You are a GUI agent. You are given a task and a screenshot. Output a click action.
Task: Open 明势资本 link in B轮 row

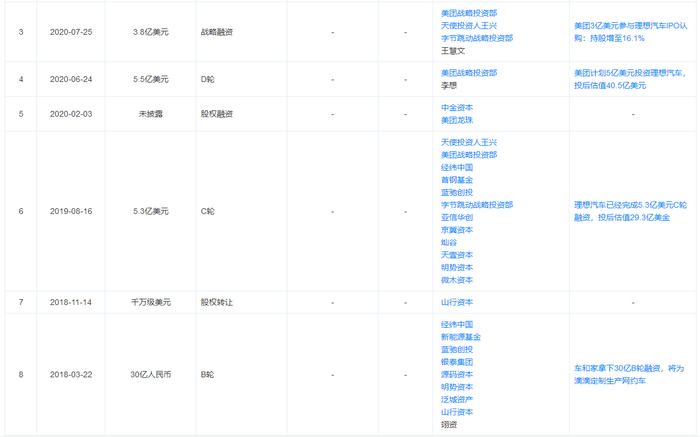[457, 387]
